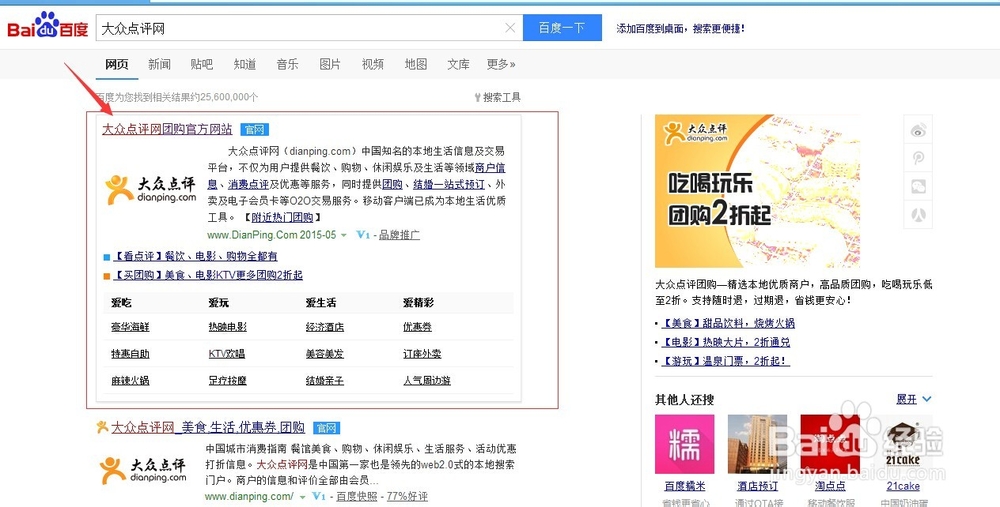This screenshot has width=1000, height=507.
Task: Switch to the 地图 tab
Action: (415, 64)
